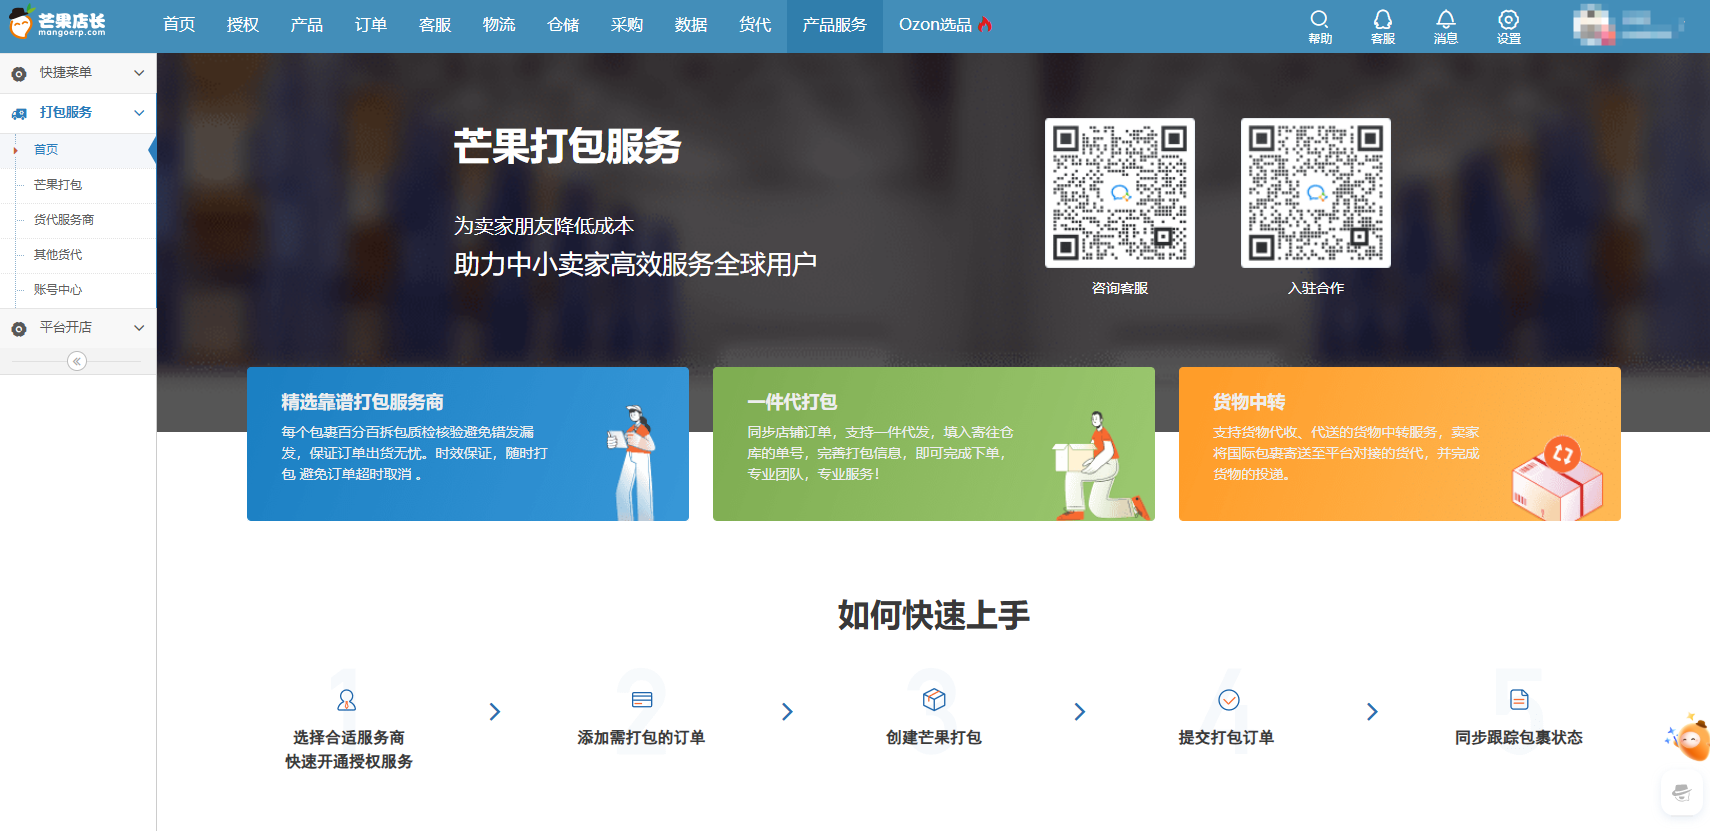Expand the 快捷菜单 chevron
Screen dimensions: 1710x831
[x=139, y=73]
